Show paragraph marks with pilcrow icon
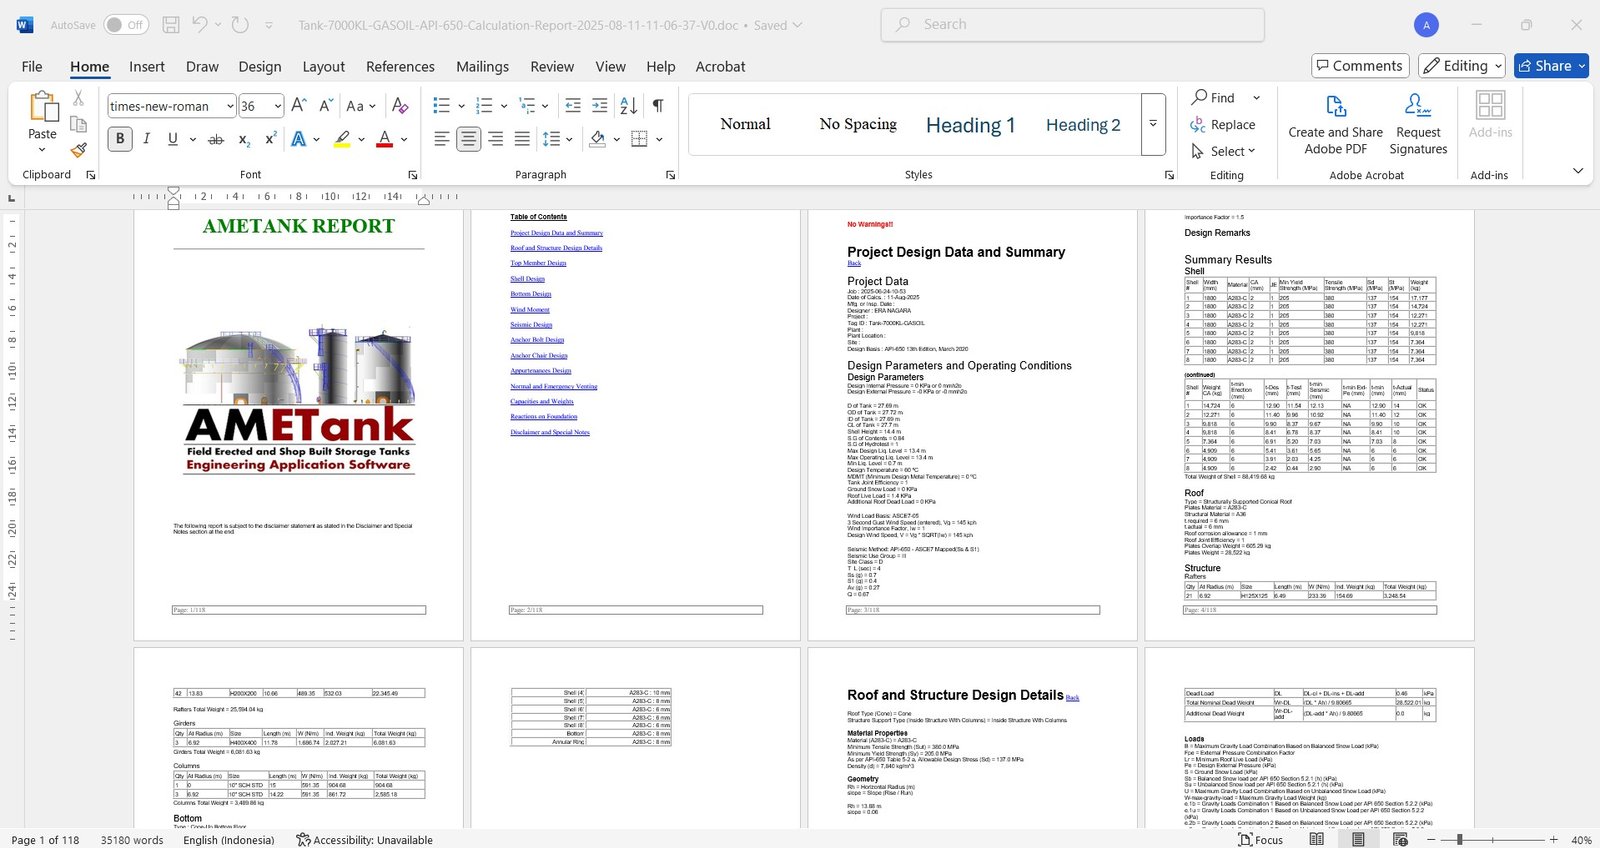This screenshot has height=848, width=1600. click(658, 106)
